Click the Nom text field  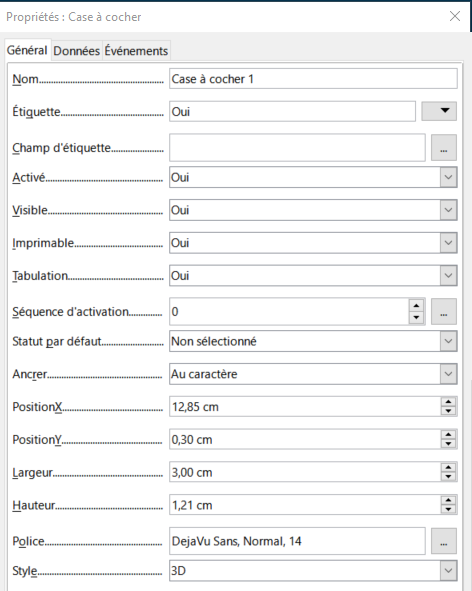click(313, 79)
